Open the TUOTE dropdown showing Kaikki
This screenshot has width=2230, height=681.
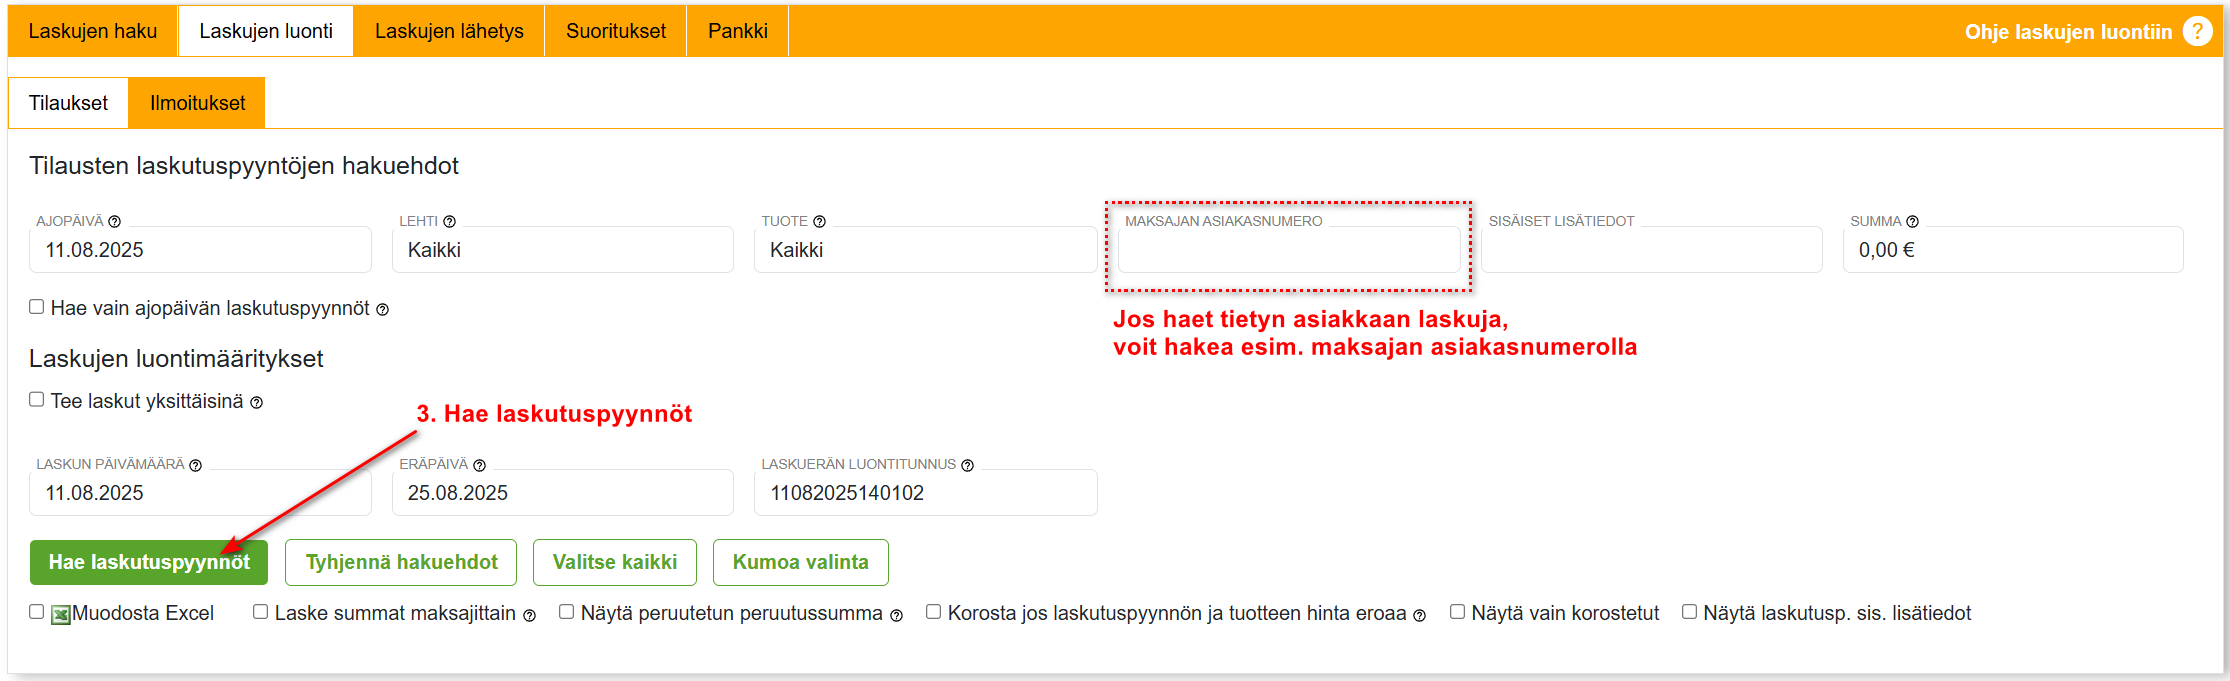[924, 250]
